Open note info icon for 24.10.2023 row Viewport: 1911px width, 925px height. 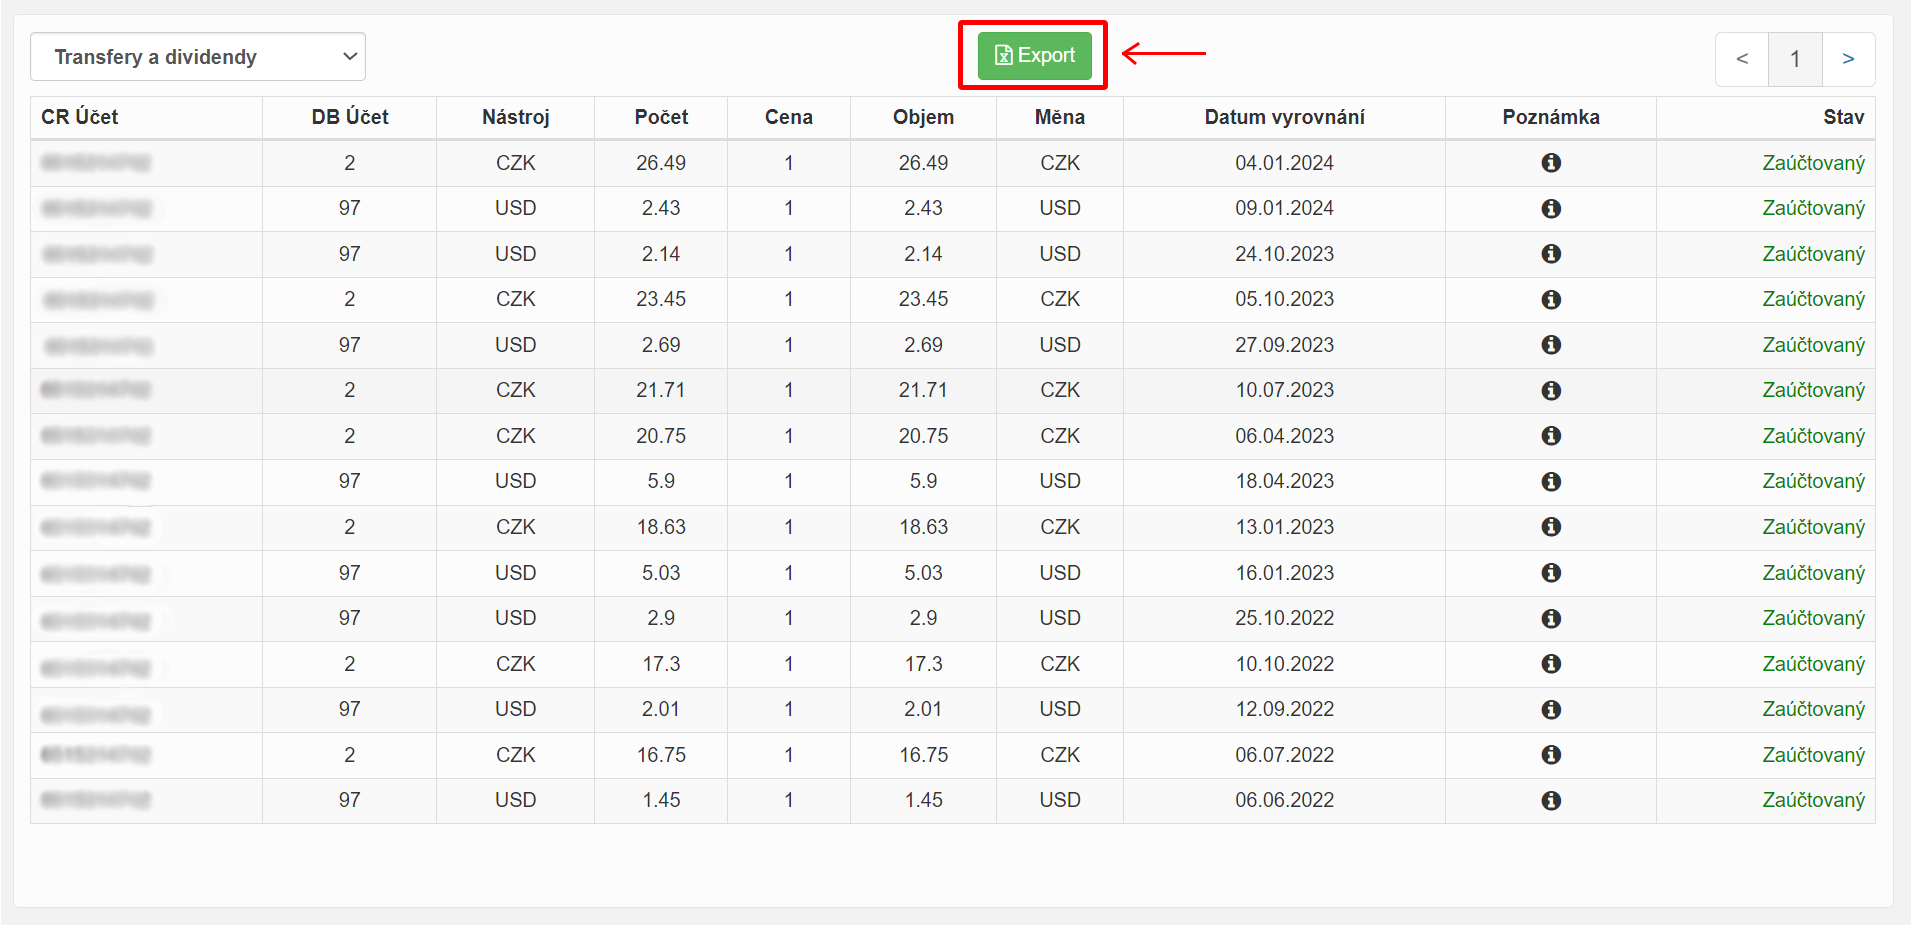click(1551, 254)
